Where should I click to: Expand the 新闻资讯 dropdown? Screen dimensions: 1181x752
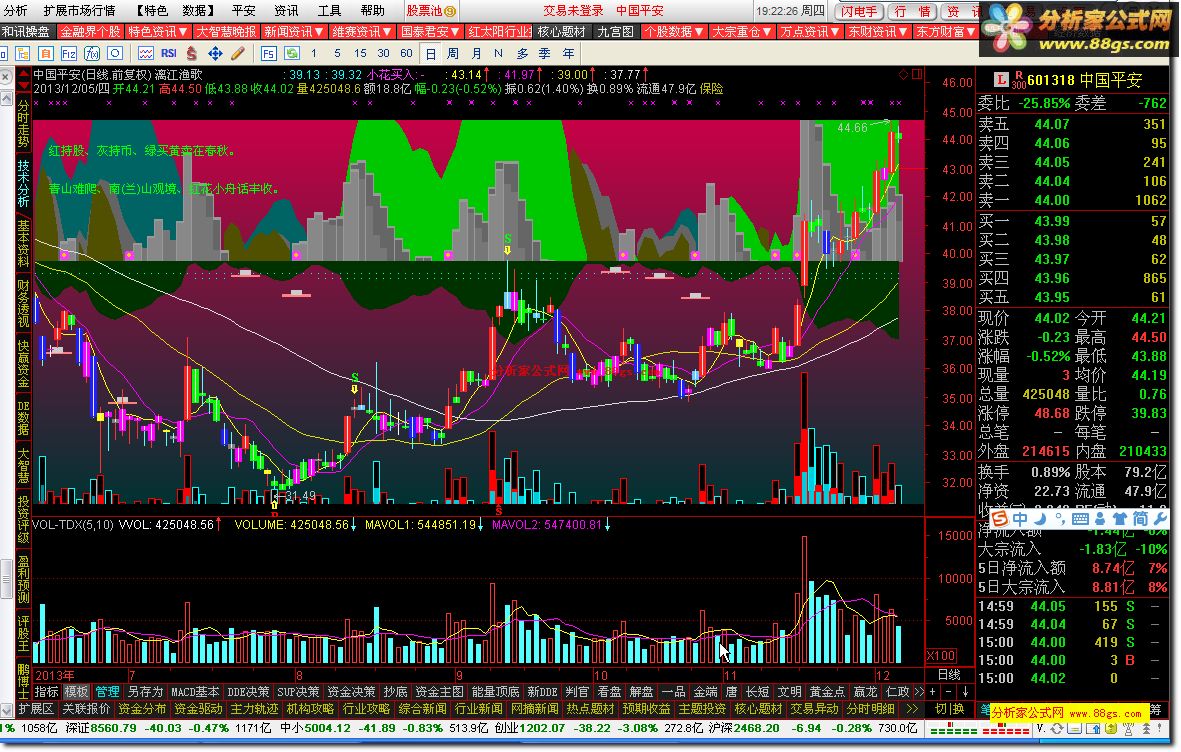point(294,32)
